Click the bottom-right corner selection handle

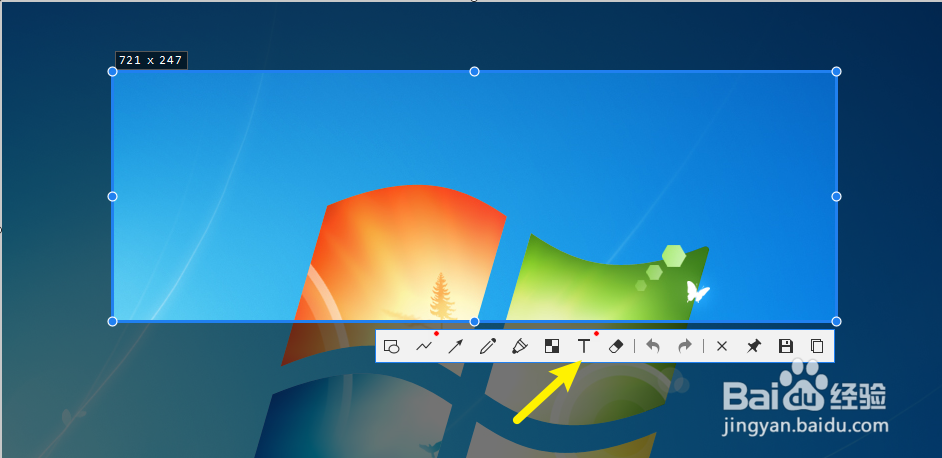point(836,322)
